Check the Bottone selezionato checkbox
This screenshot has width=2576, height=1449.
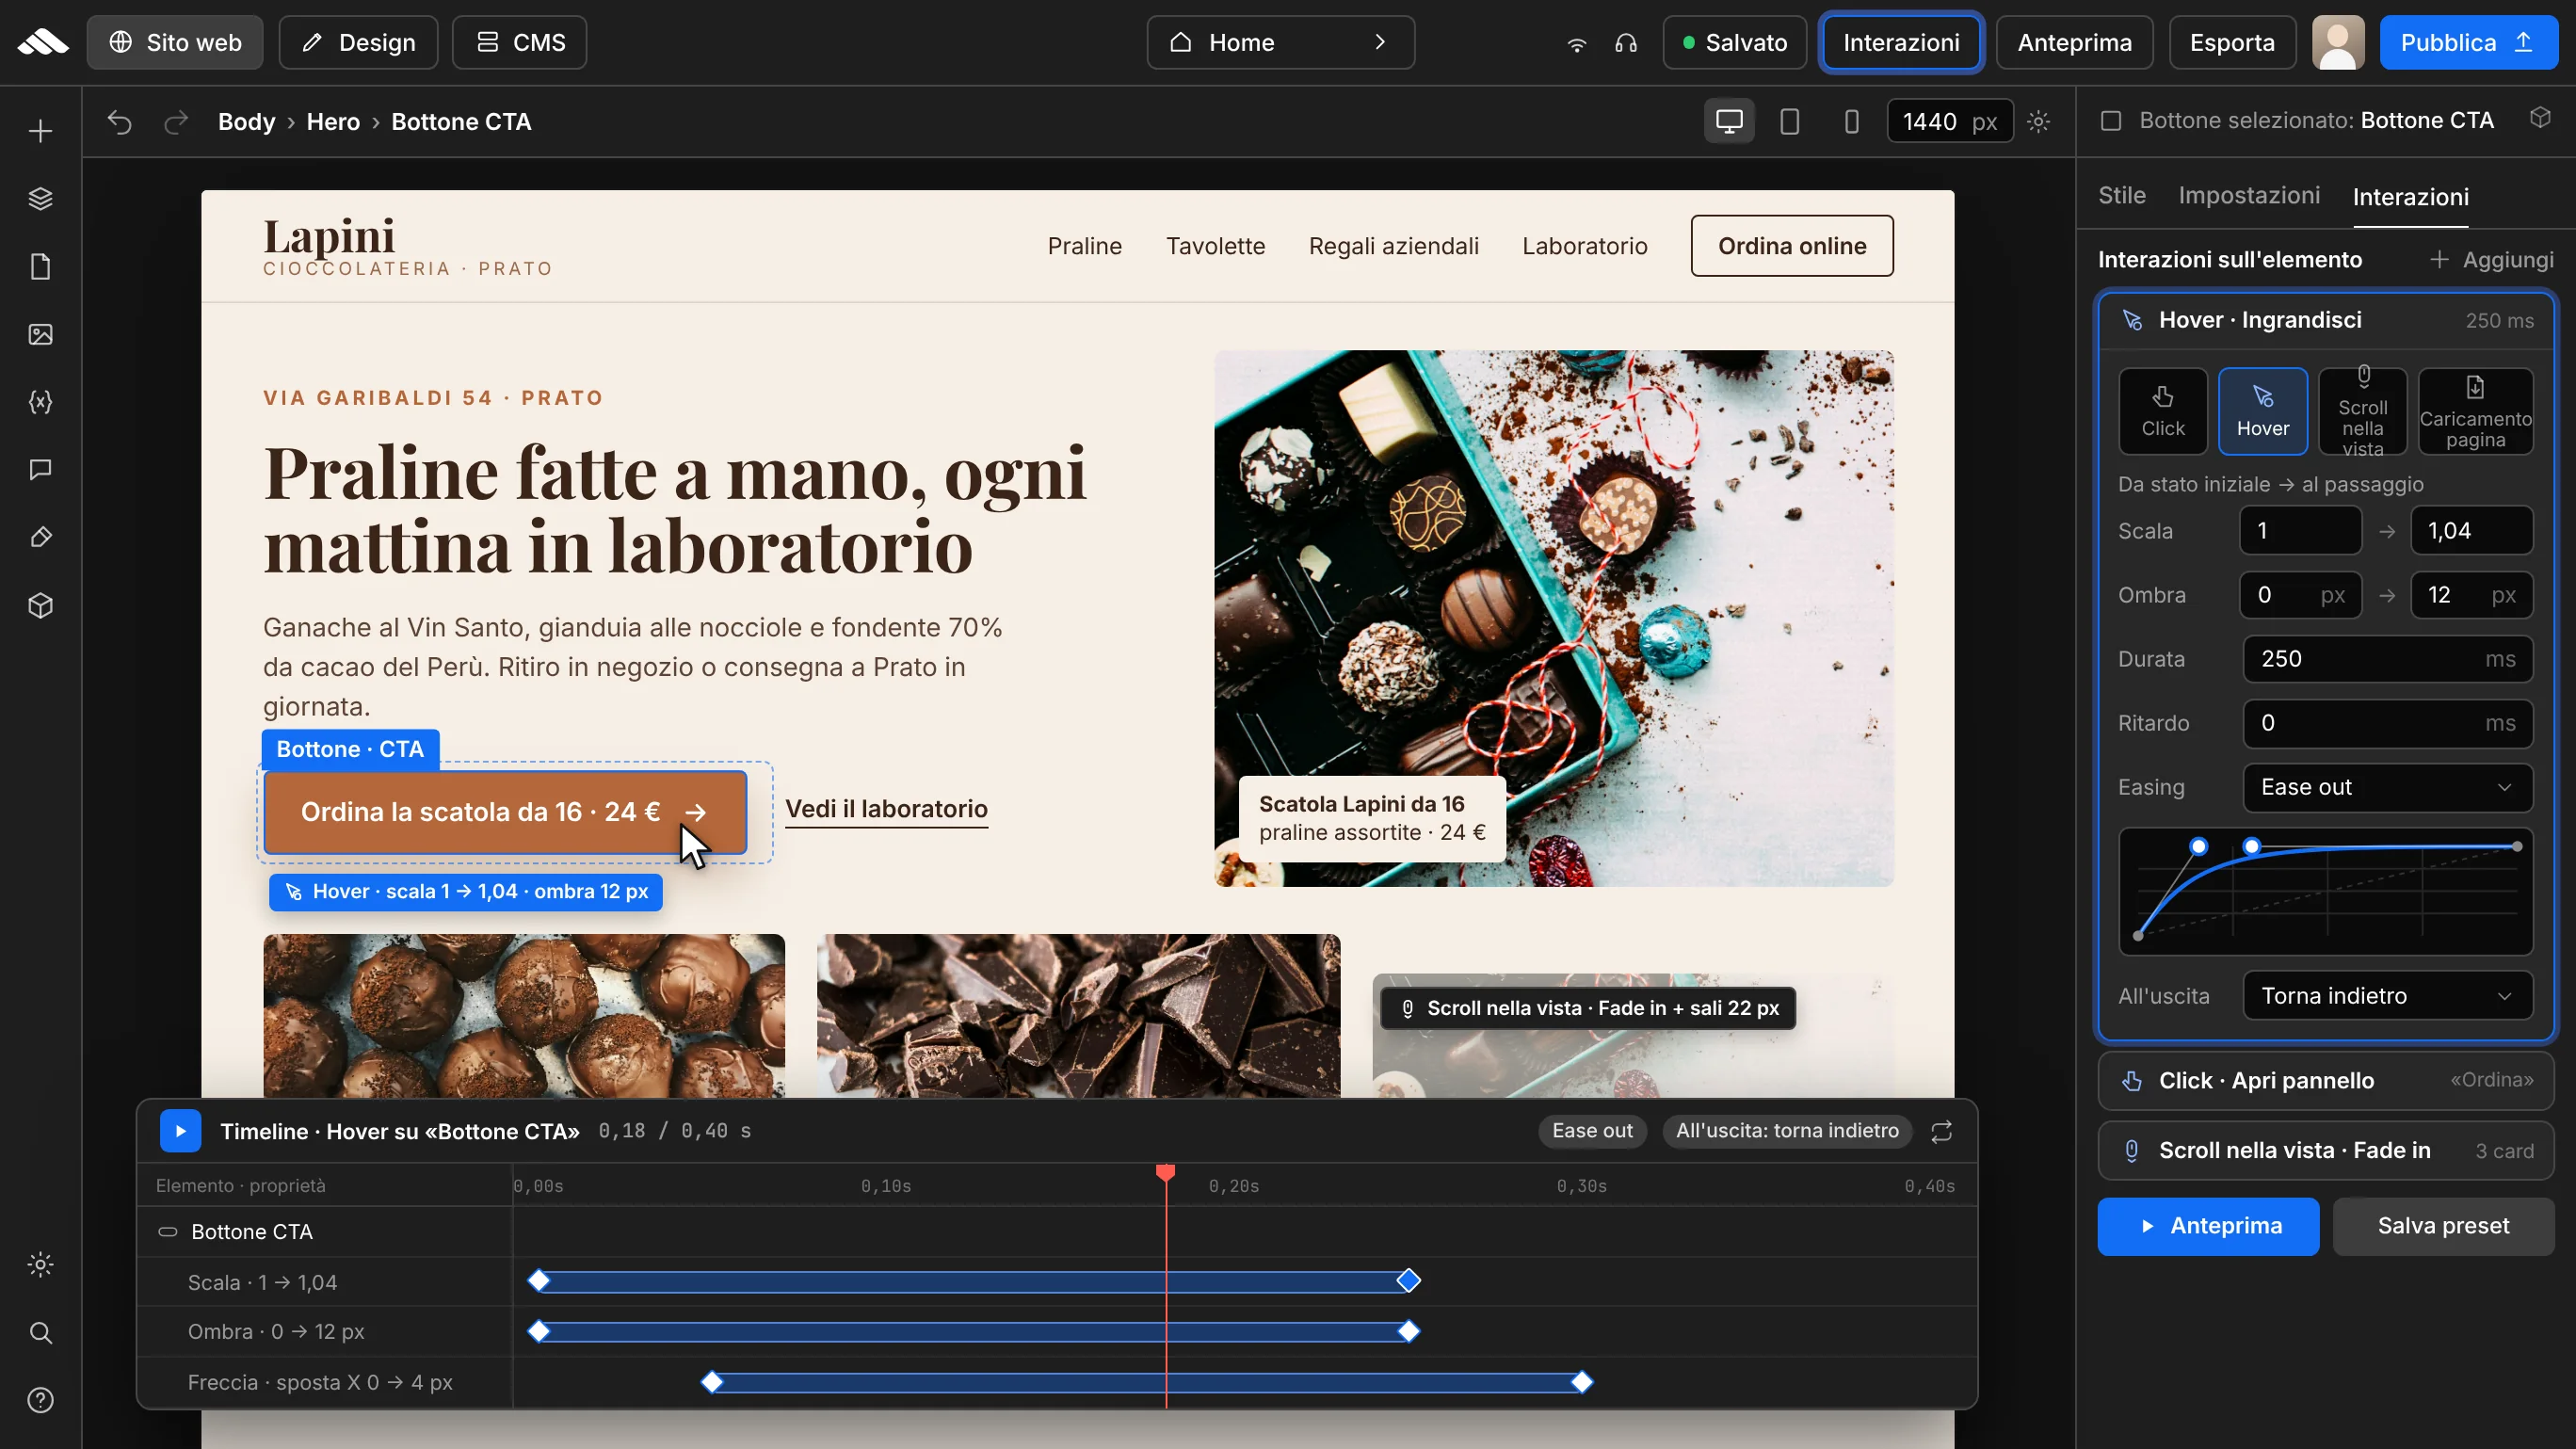coord(2111,121)
